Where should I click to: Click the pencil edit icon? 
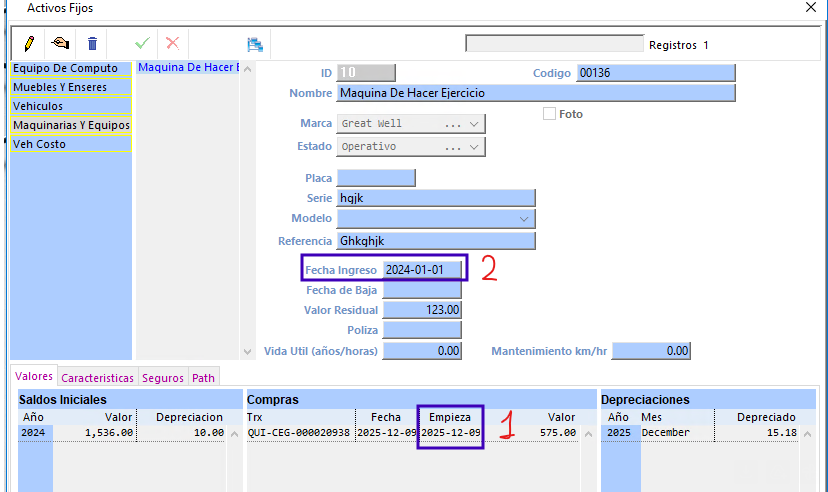(30, 44)
